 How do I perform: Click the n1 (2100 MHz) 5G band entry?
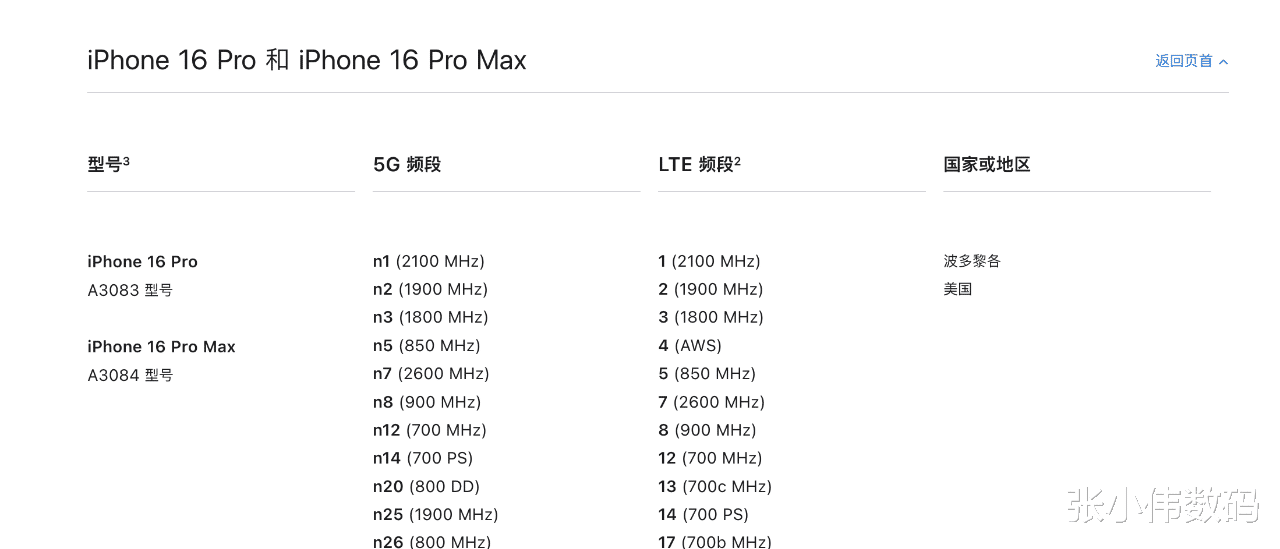pos(428,261)
